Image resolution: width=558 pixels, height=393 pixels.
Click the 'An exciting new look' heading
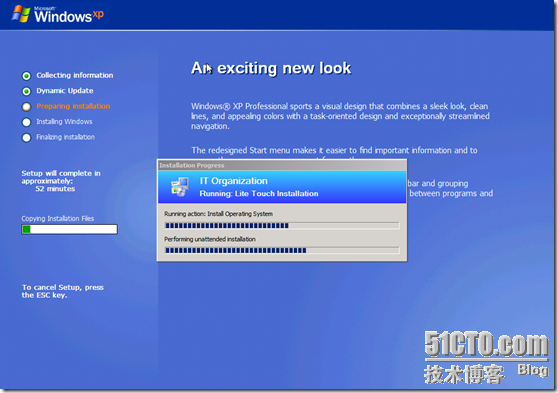[271, 68]
